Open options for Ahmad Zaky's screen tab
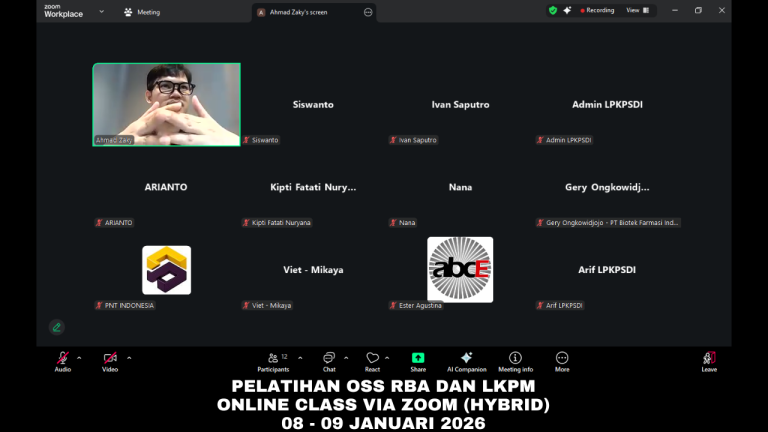The width and height of the screenshot is (768, 432). (368, 12)
